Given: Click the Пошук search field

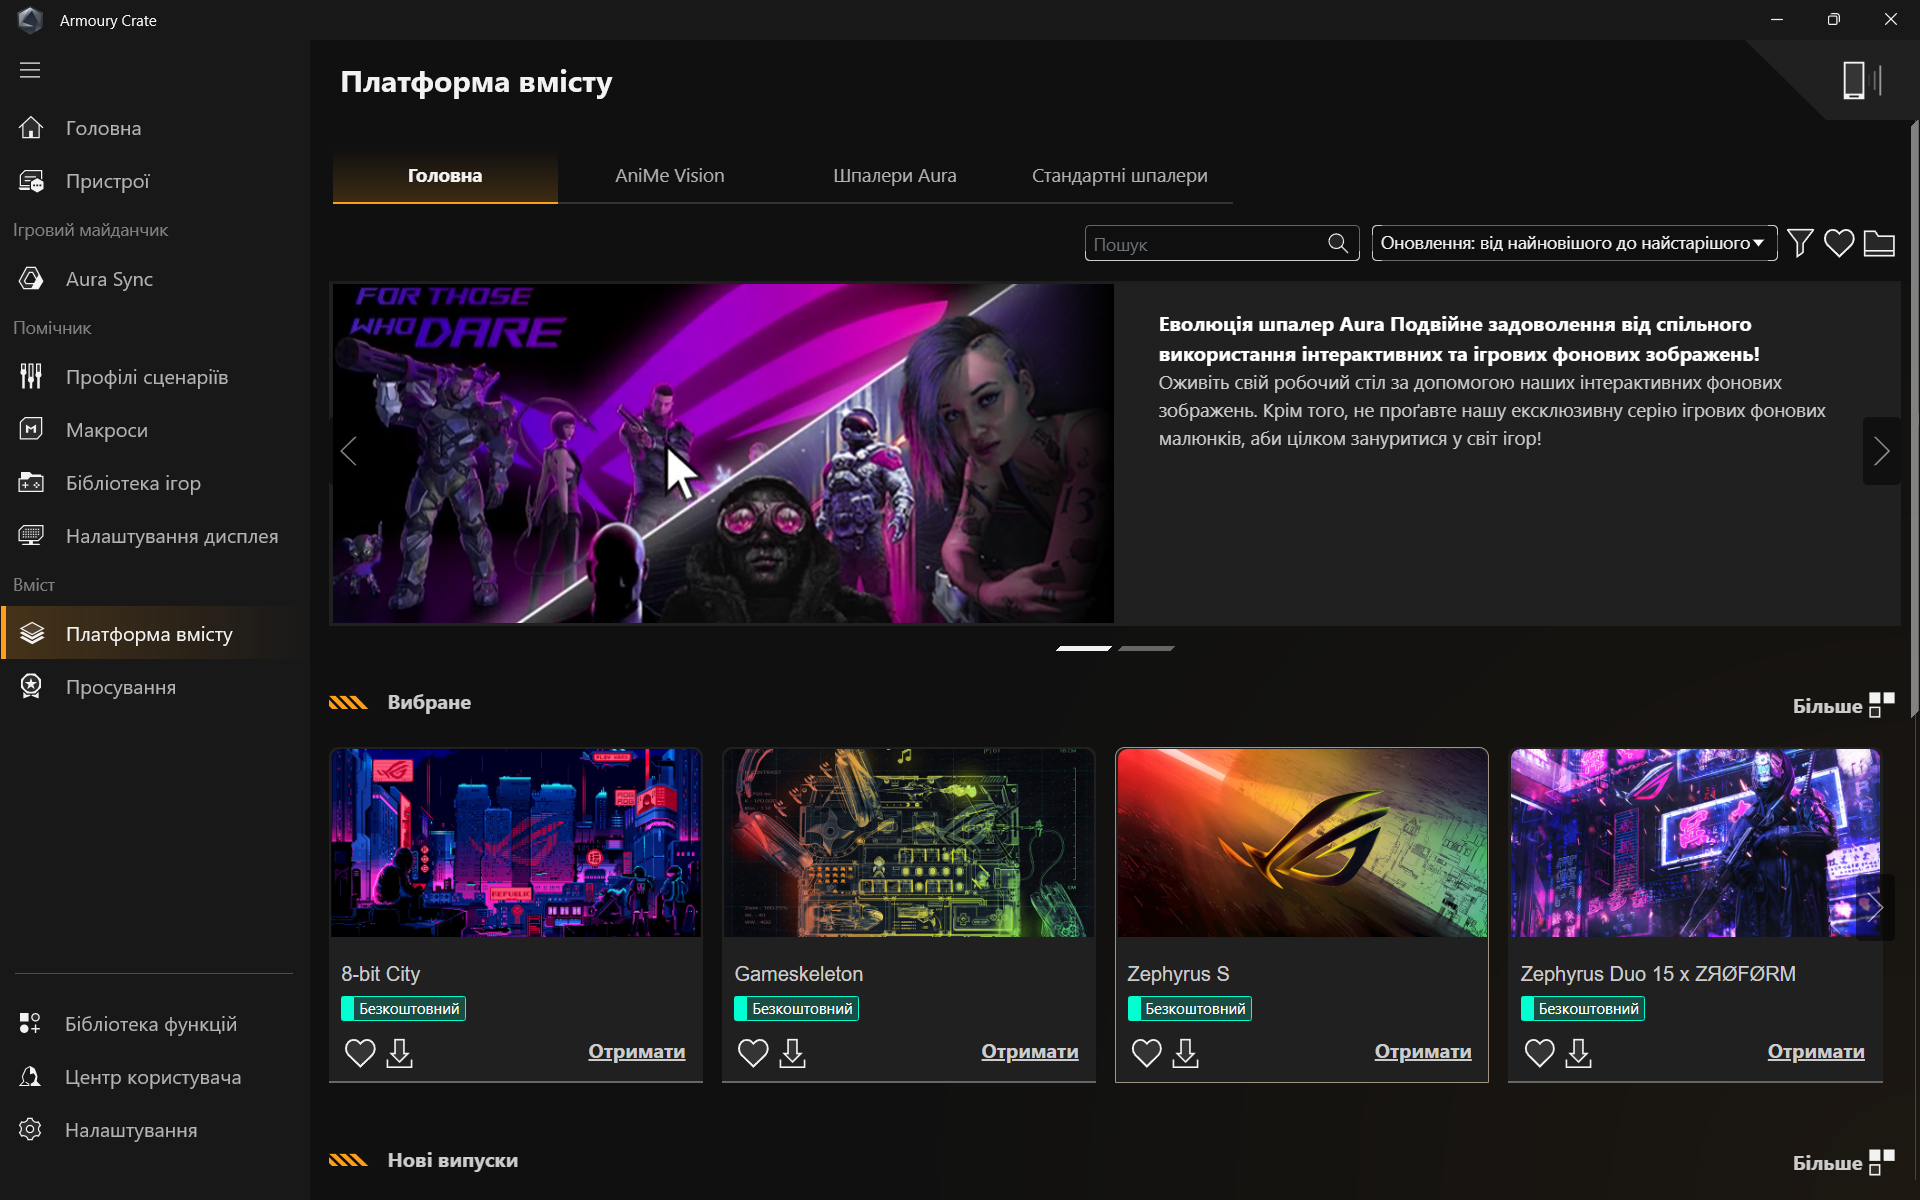Looking at the screenshot, I should click(x=1205, y=244).
